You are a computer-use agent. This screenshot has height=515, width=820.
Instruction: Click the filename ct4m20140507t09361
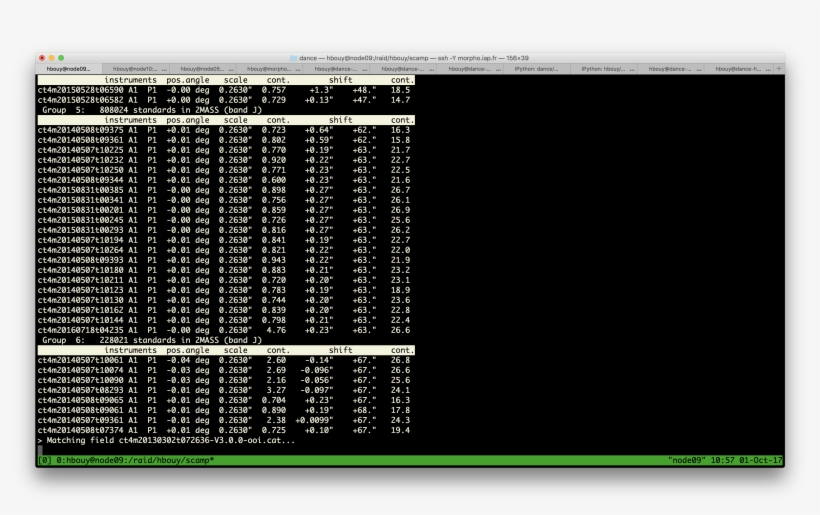[81, 420]
